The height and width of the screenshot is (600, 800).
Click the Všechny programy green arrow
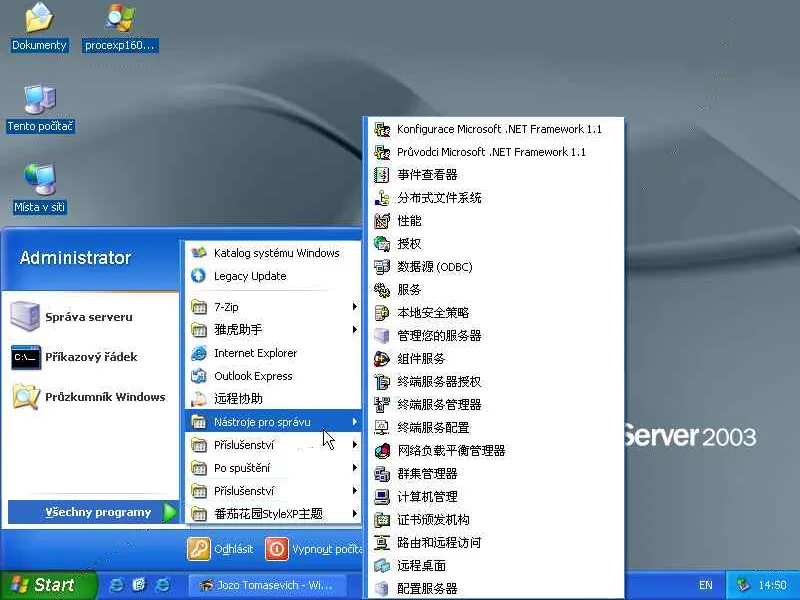tap(170, 512)
